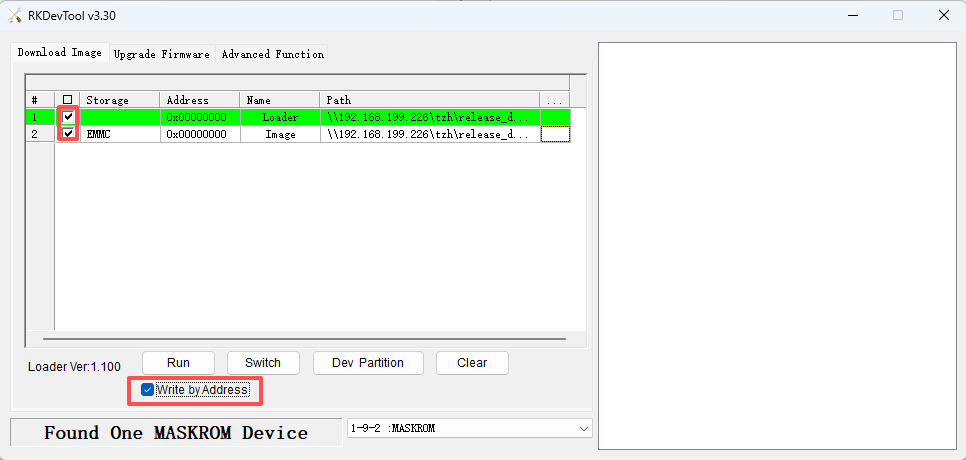Click the EMMC storage cell in row 2
Viewport: 966px width, 460px height.
[119, 134]
